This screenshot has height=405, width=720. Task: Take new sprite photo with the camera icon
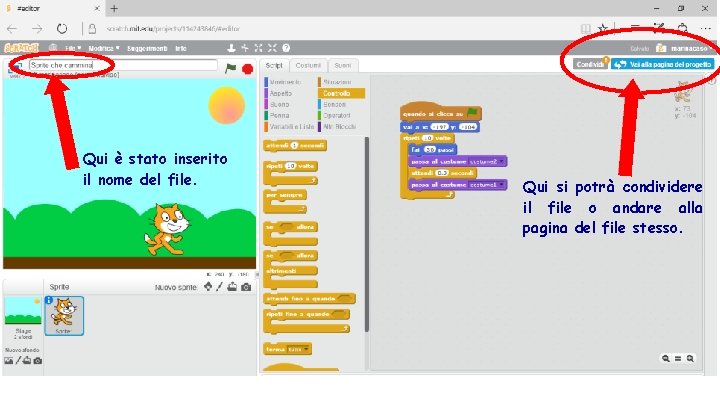coord(246,287)
